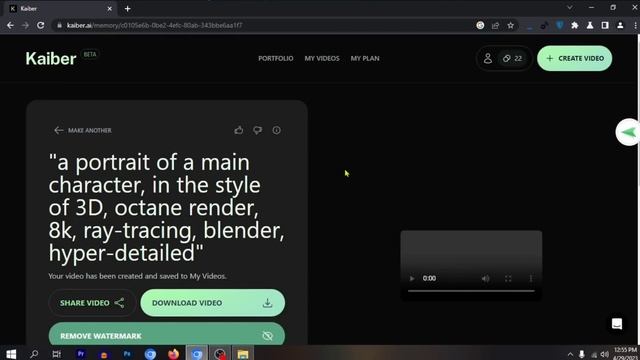Reload the current page
The image size is (640, 360).
[x=41, y=25]
